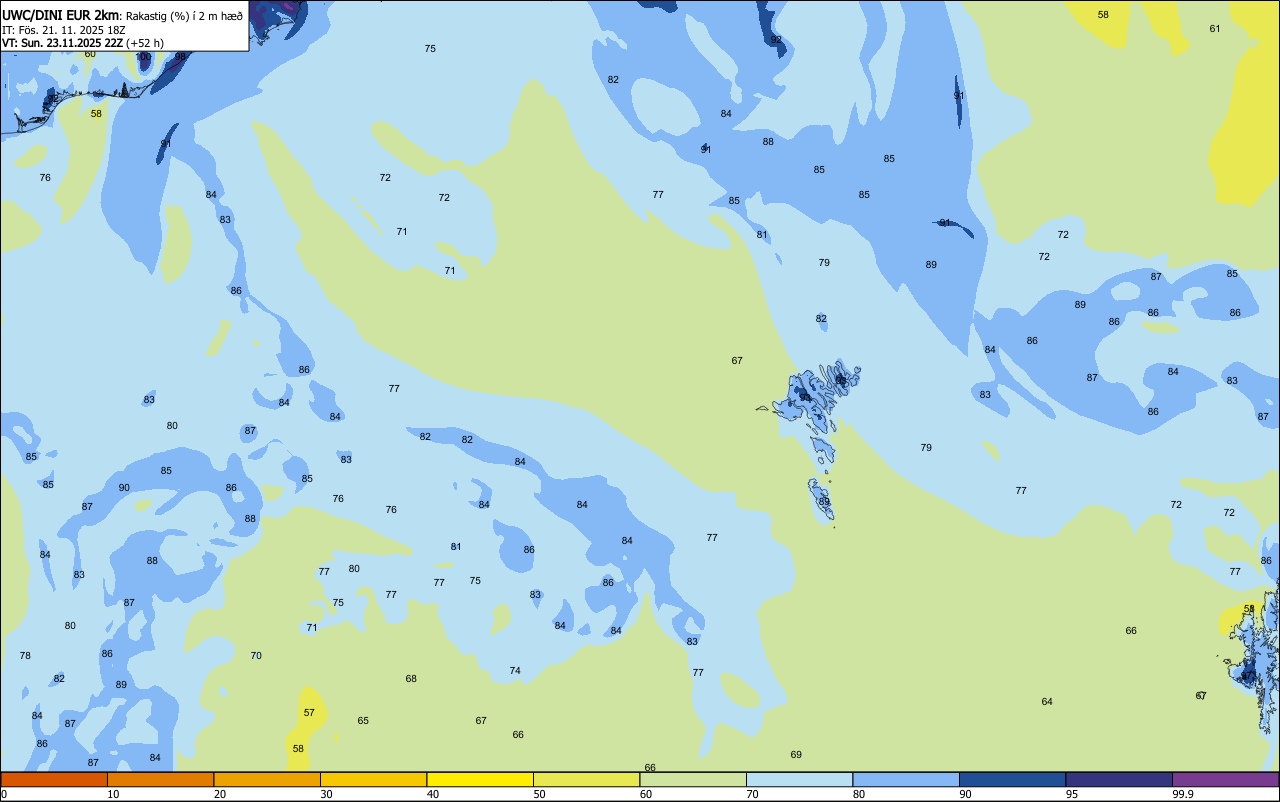The image size is (1280, 802).
Task: Pick the 20–30 legend color segment
Action: (267, 779)
